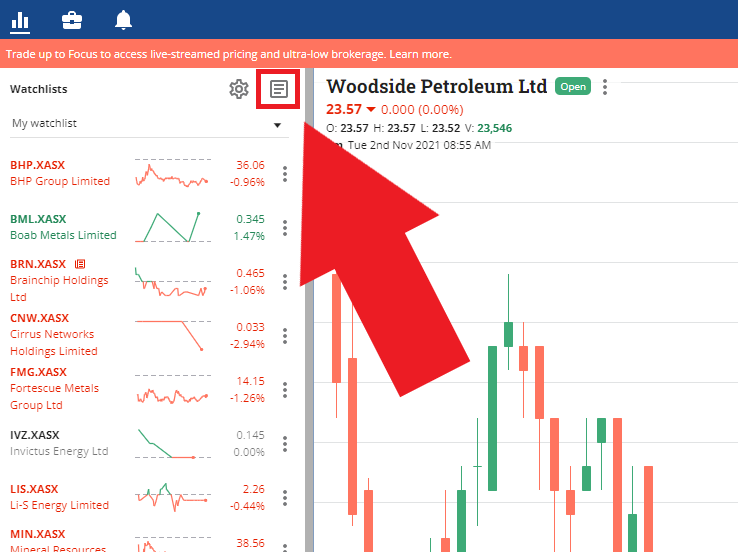Image resolution: width=738 pixels, height=552 pixels.
Task: Click the BHP price 36.06
Action: pyautogui.click(x=250, y=166)
